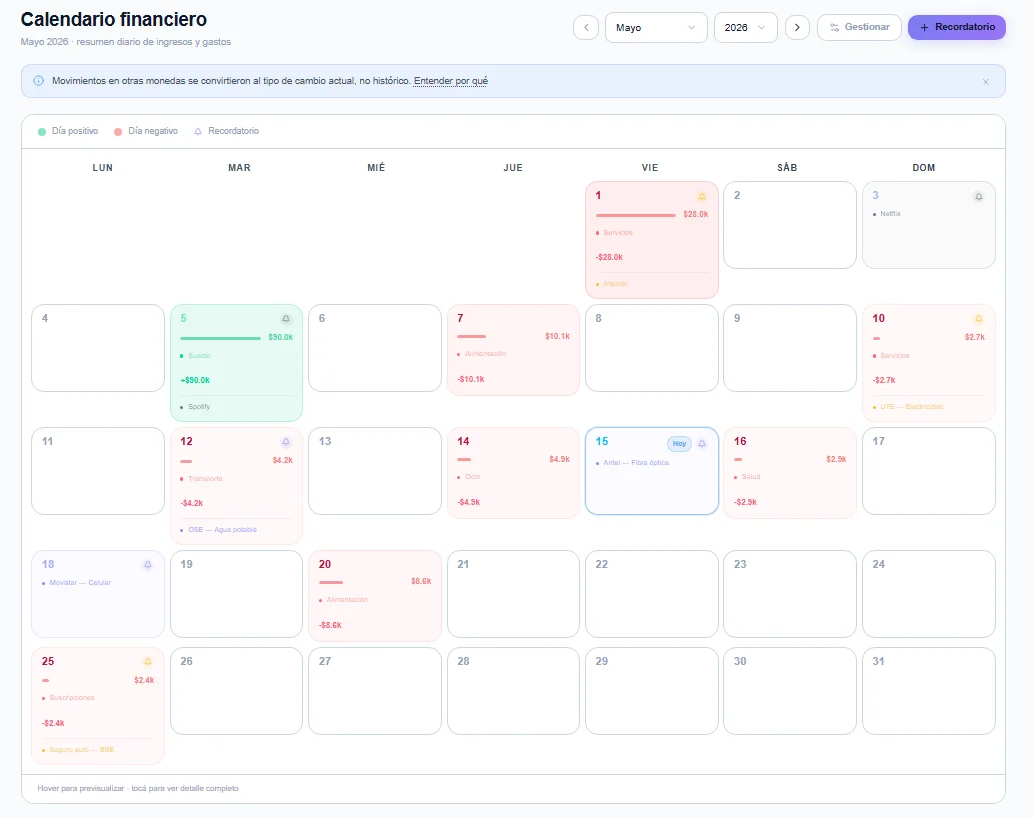Open the 2026 year dropdown
Image resolution: width=1033 pixels, height=818 pixels.
(746, 28)
